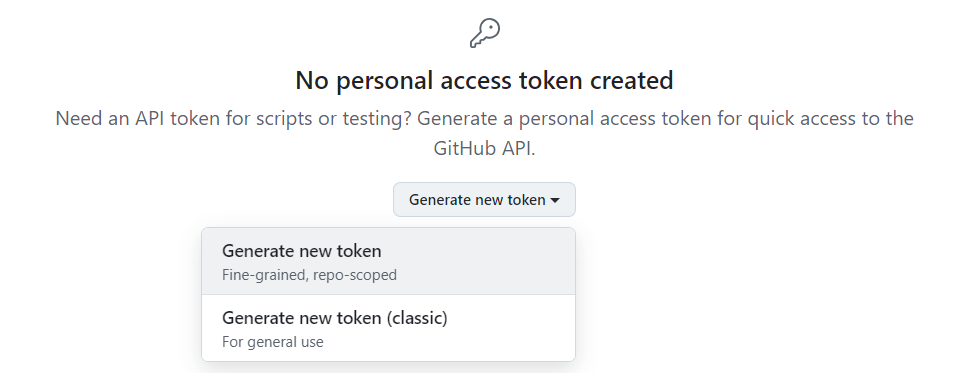Click the caret arrow on Generate new token
The height and width of the screenshot is (373, 957).
tap(555, 200)
